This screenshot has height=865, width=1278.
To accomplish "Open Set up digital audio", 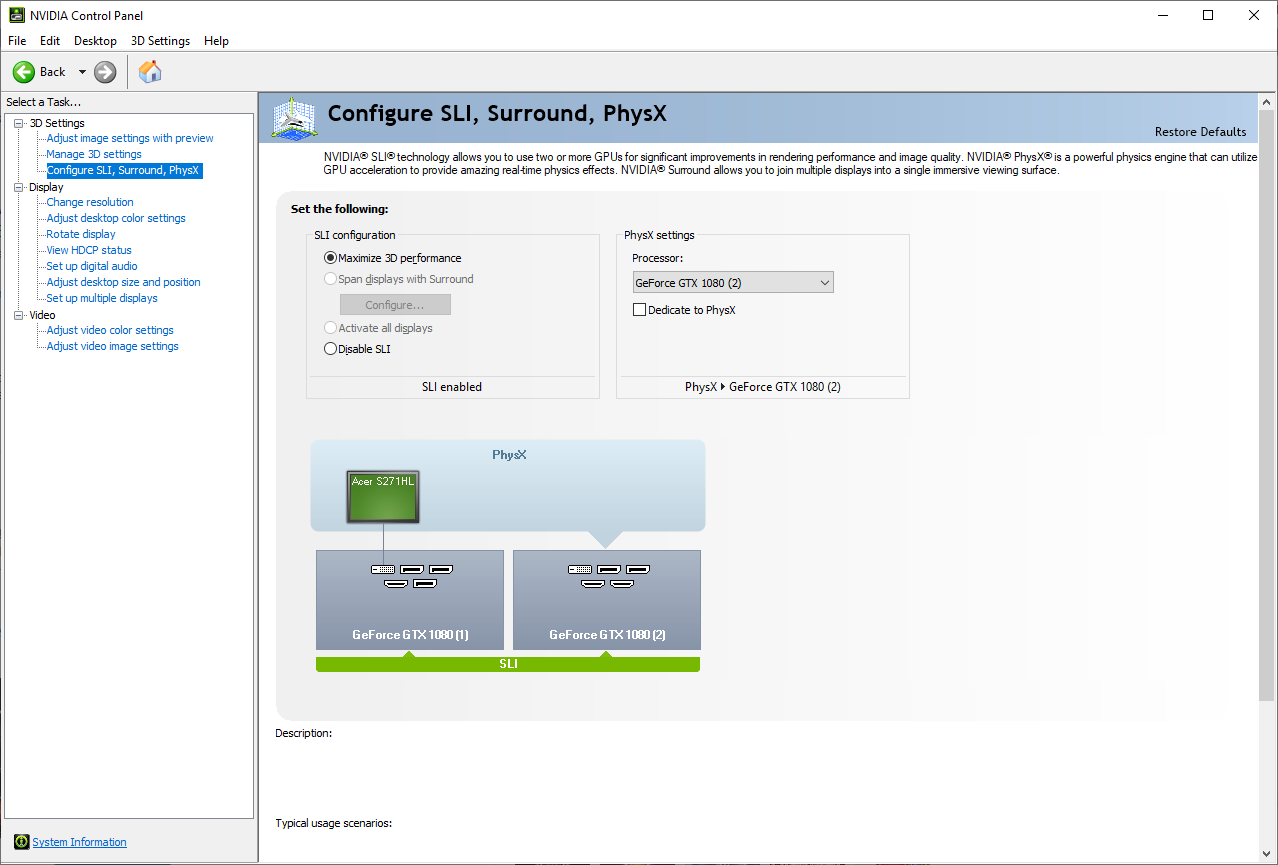I will point(92,266).
